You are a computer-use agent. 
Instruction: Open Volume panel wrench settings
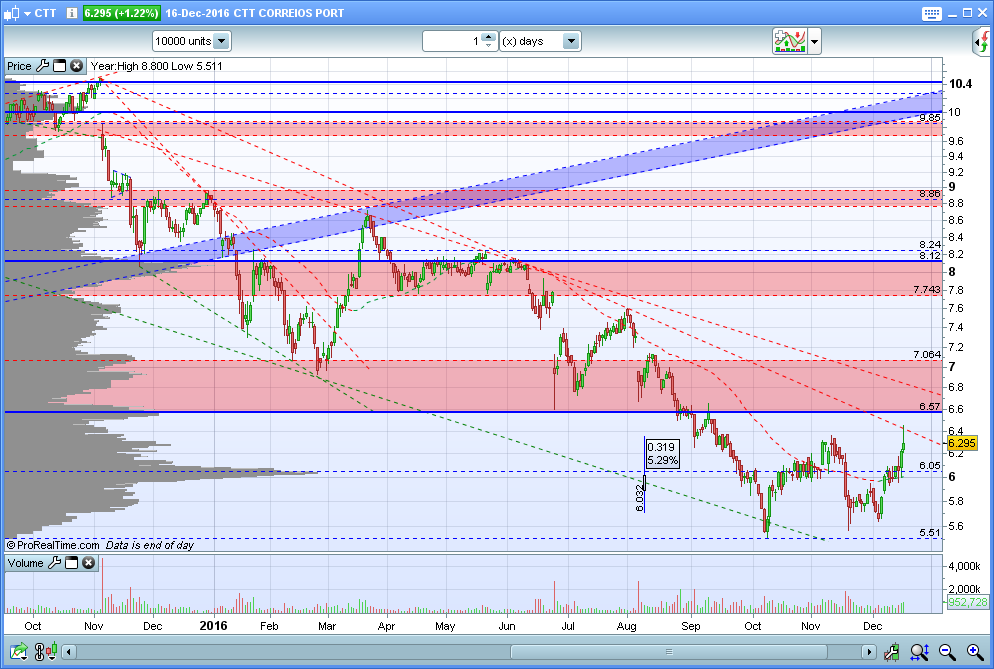point(55,563)
